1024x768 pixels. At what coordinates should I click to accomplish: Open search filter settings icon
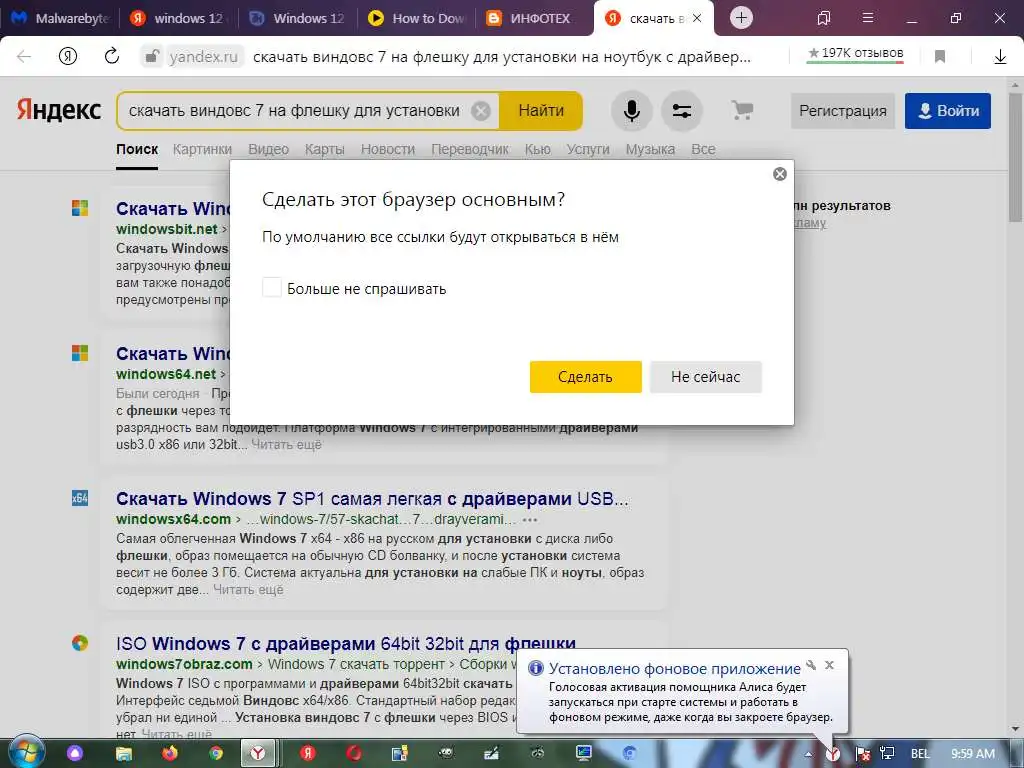click(682, 111)
